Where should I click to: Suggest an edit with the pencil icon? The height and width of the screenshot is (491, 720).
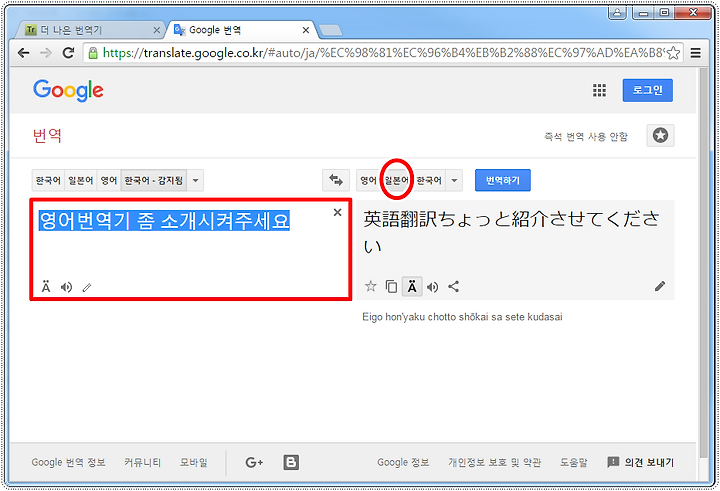660,287
